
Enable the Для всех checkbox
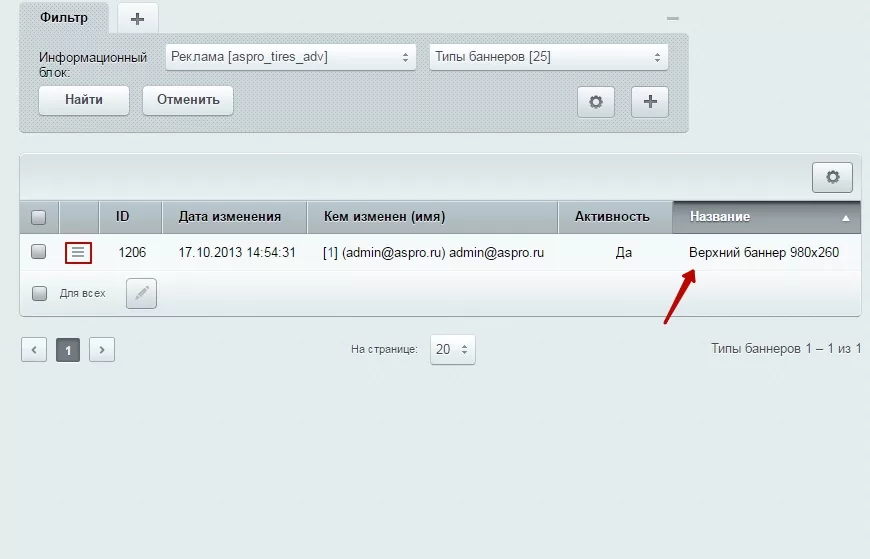39,293
